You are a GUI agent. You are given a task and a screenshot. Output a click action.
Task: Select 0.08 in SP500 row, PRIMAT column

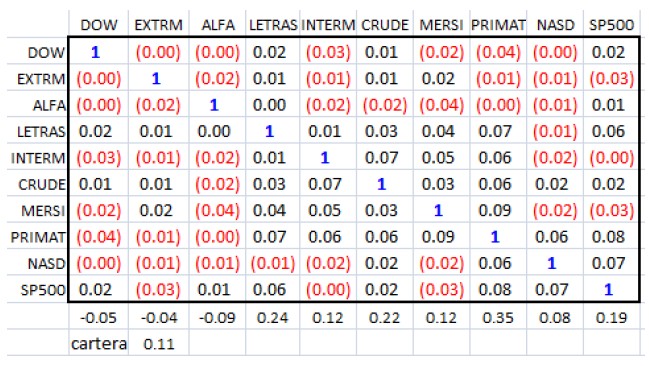coord(498,290)
